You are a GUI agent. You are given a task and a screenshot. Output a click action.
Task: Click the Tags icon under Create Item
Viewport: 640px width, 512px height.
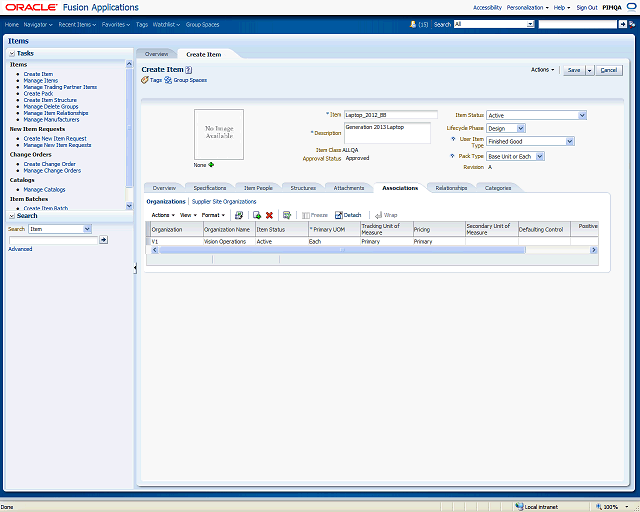tap(146, 79)
